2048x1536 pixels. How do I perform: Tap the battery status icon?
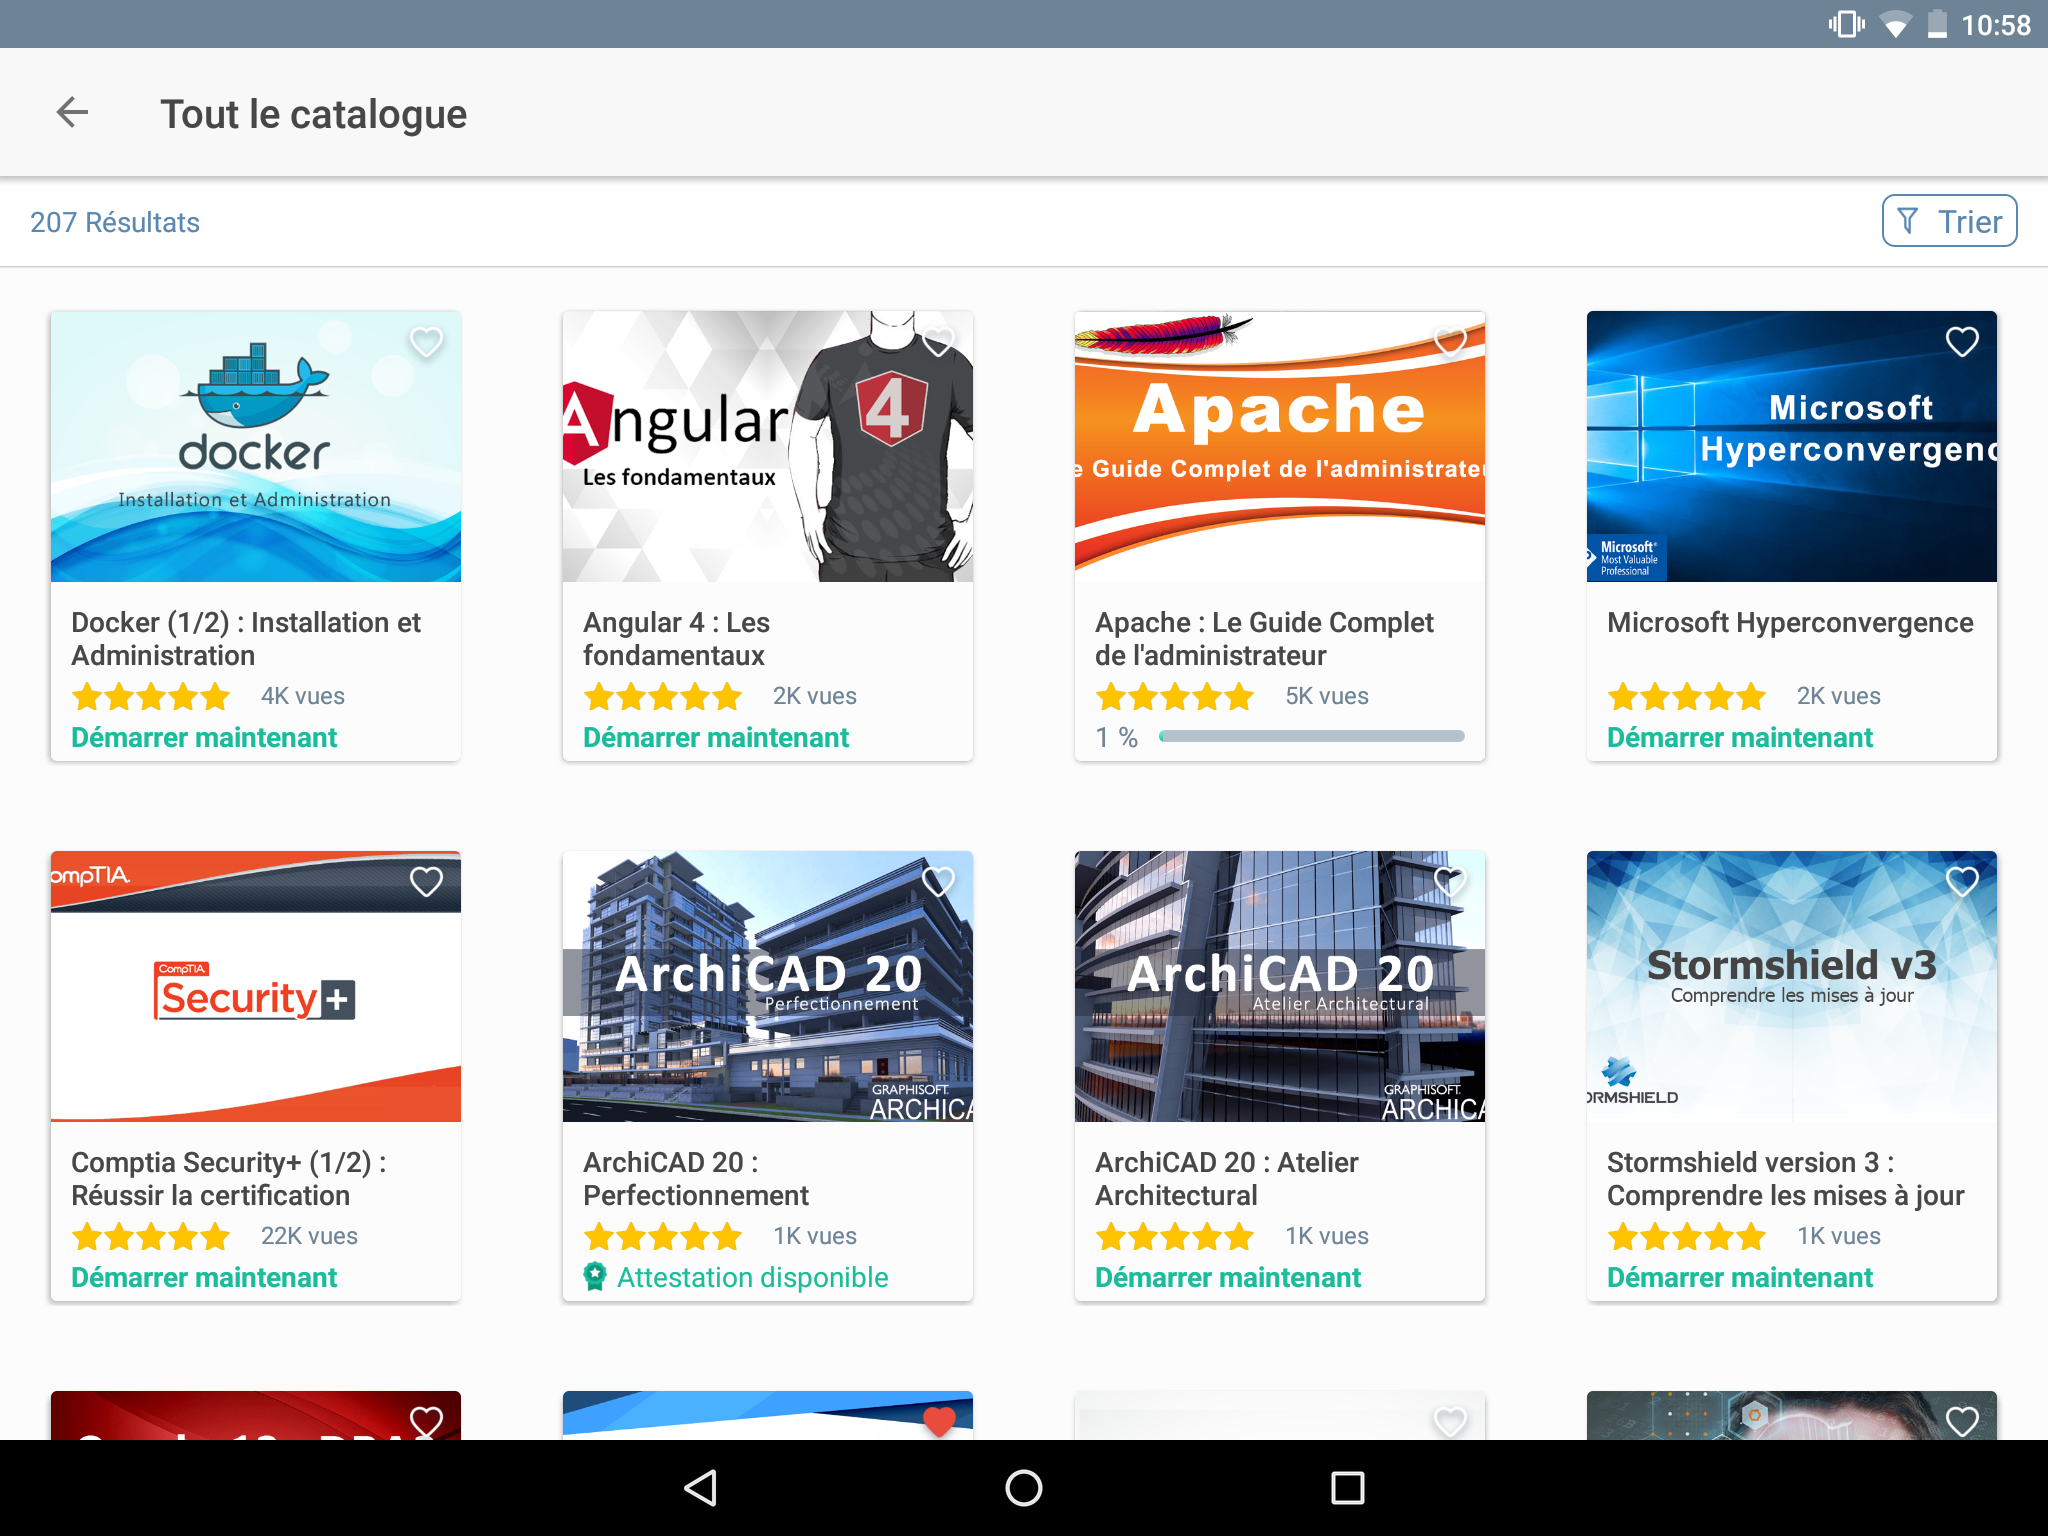[x=1937, y=24]
